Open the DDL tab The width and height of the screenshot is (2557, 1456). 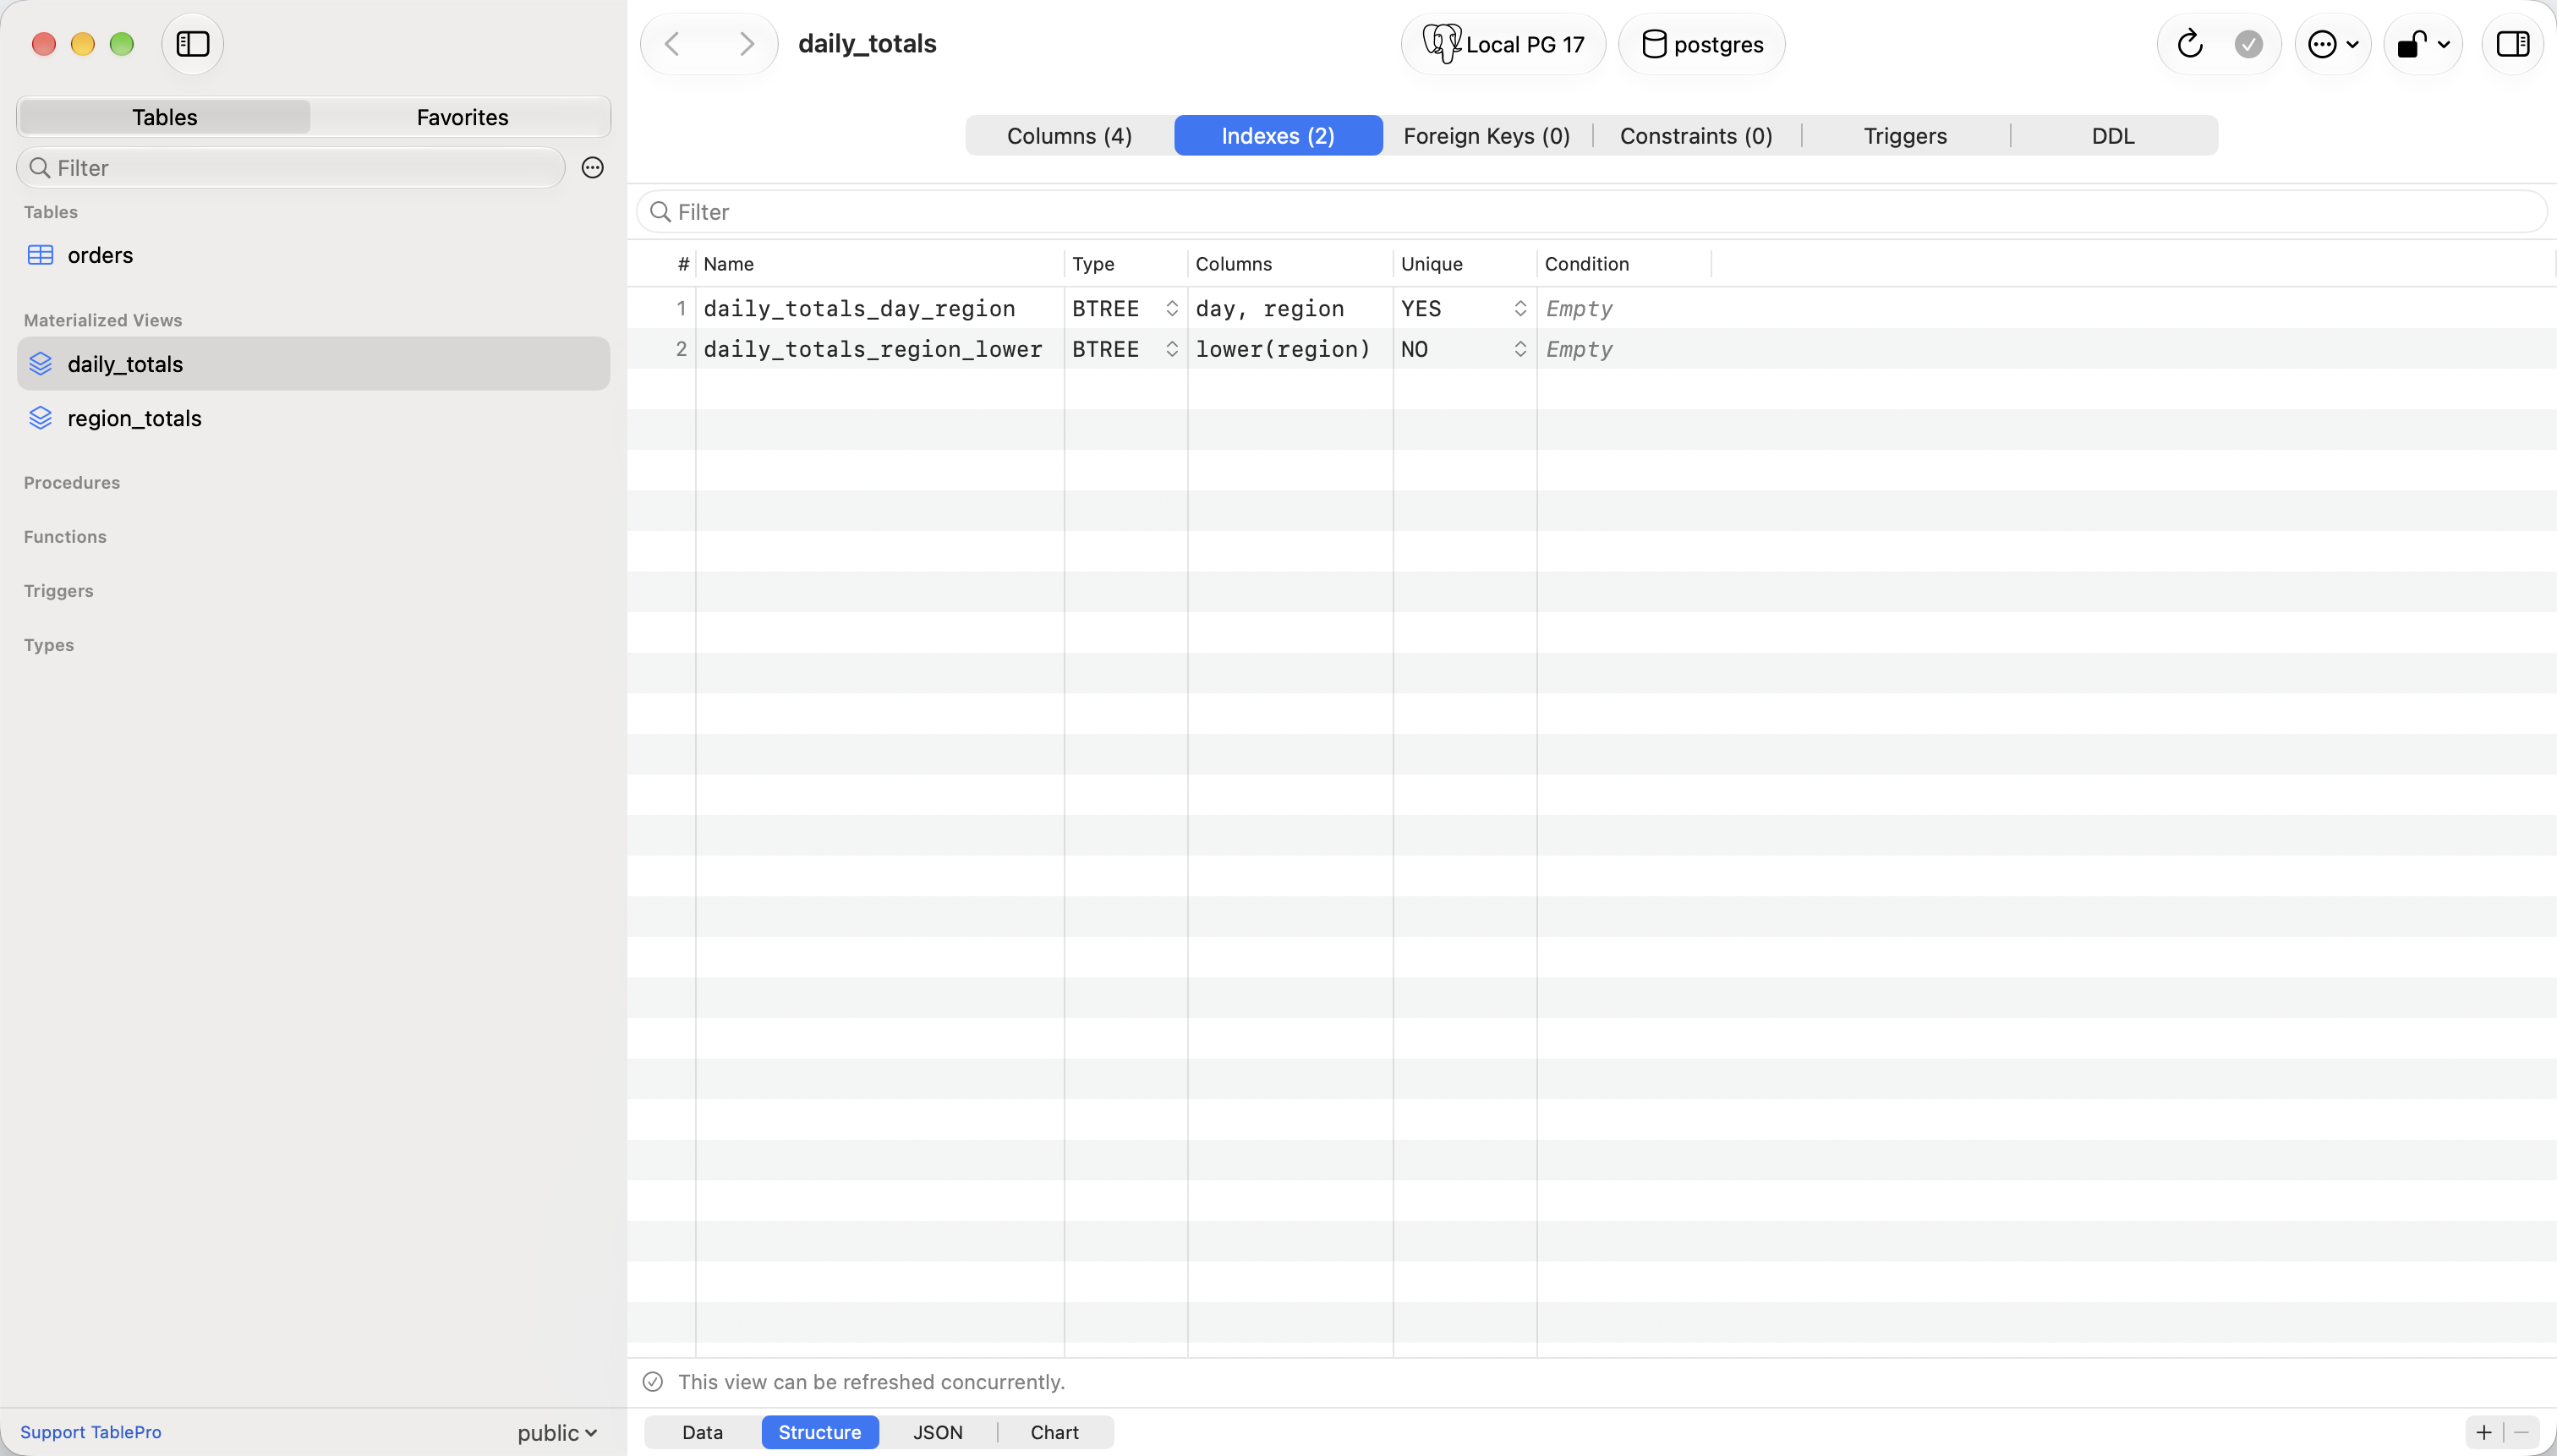2113,136
